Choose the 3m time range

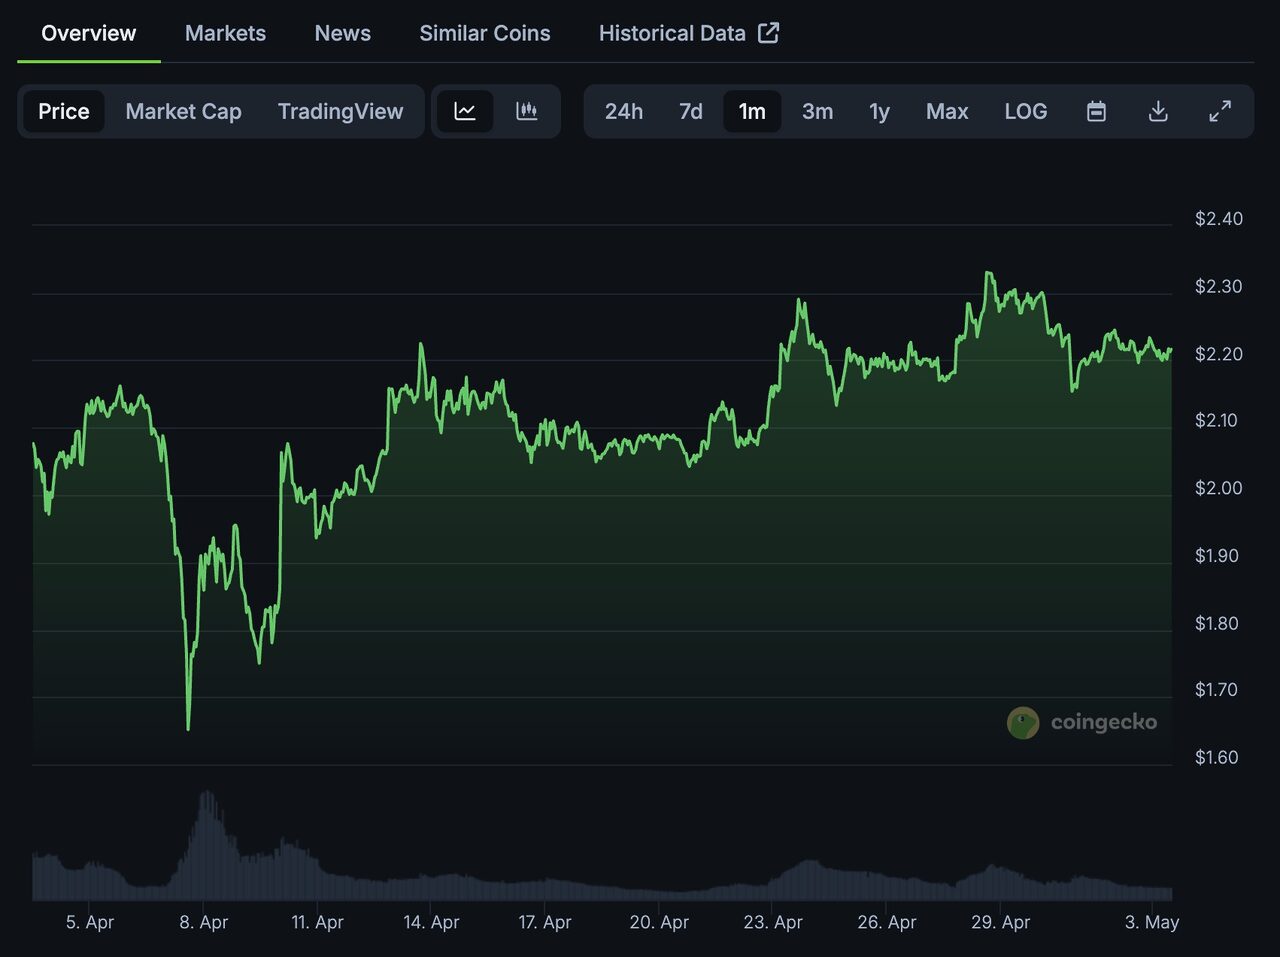click(x=817, y=111)
